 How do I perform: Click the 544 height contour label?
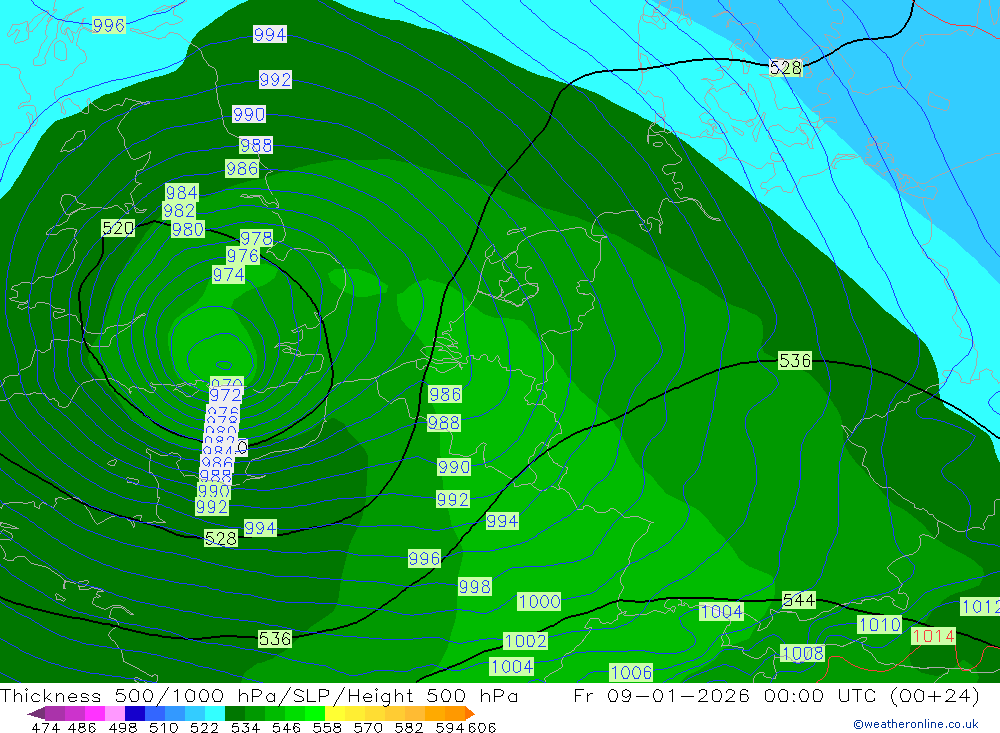[798, 600]
